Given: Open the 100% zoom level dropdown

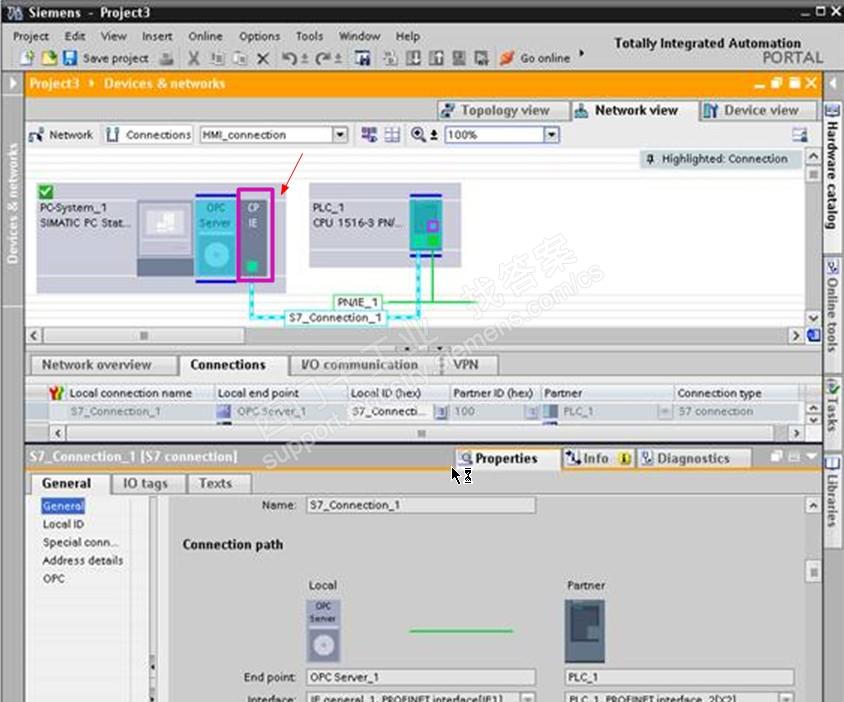Looking at the screenshot, I should click(551, 135).
